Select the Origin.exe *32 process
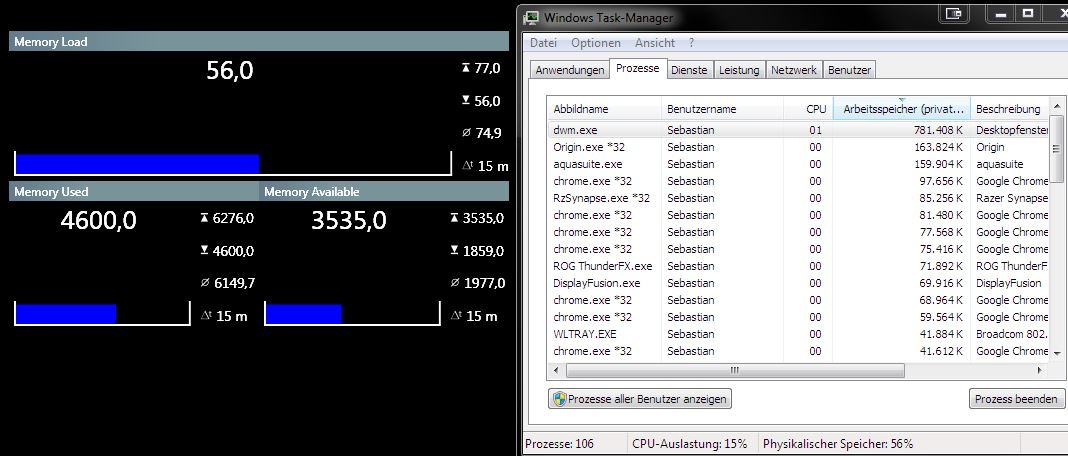 [799, 147]
